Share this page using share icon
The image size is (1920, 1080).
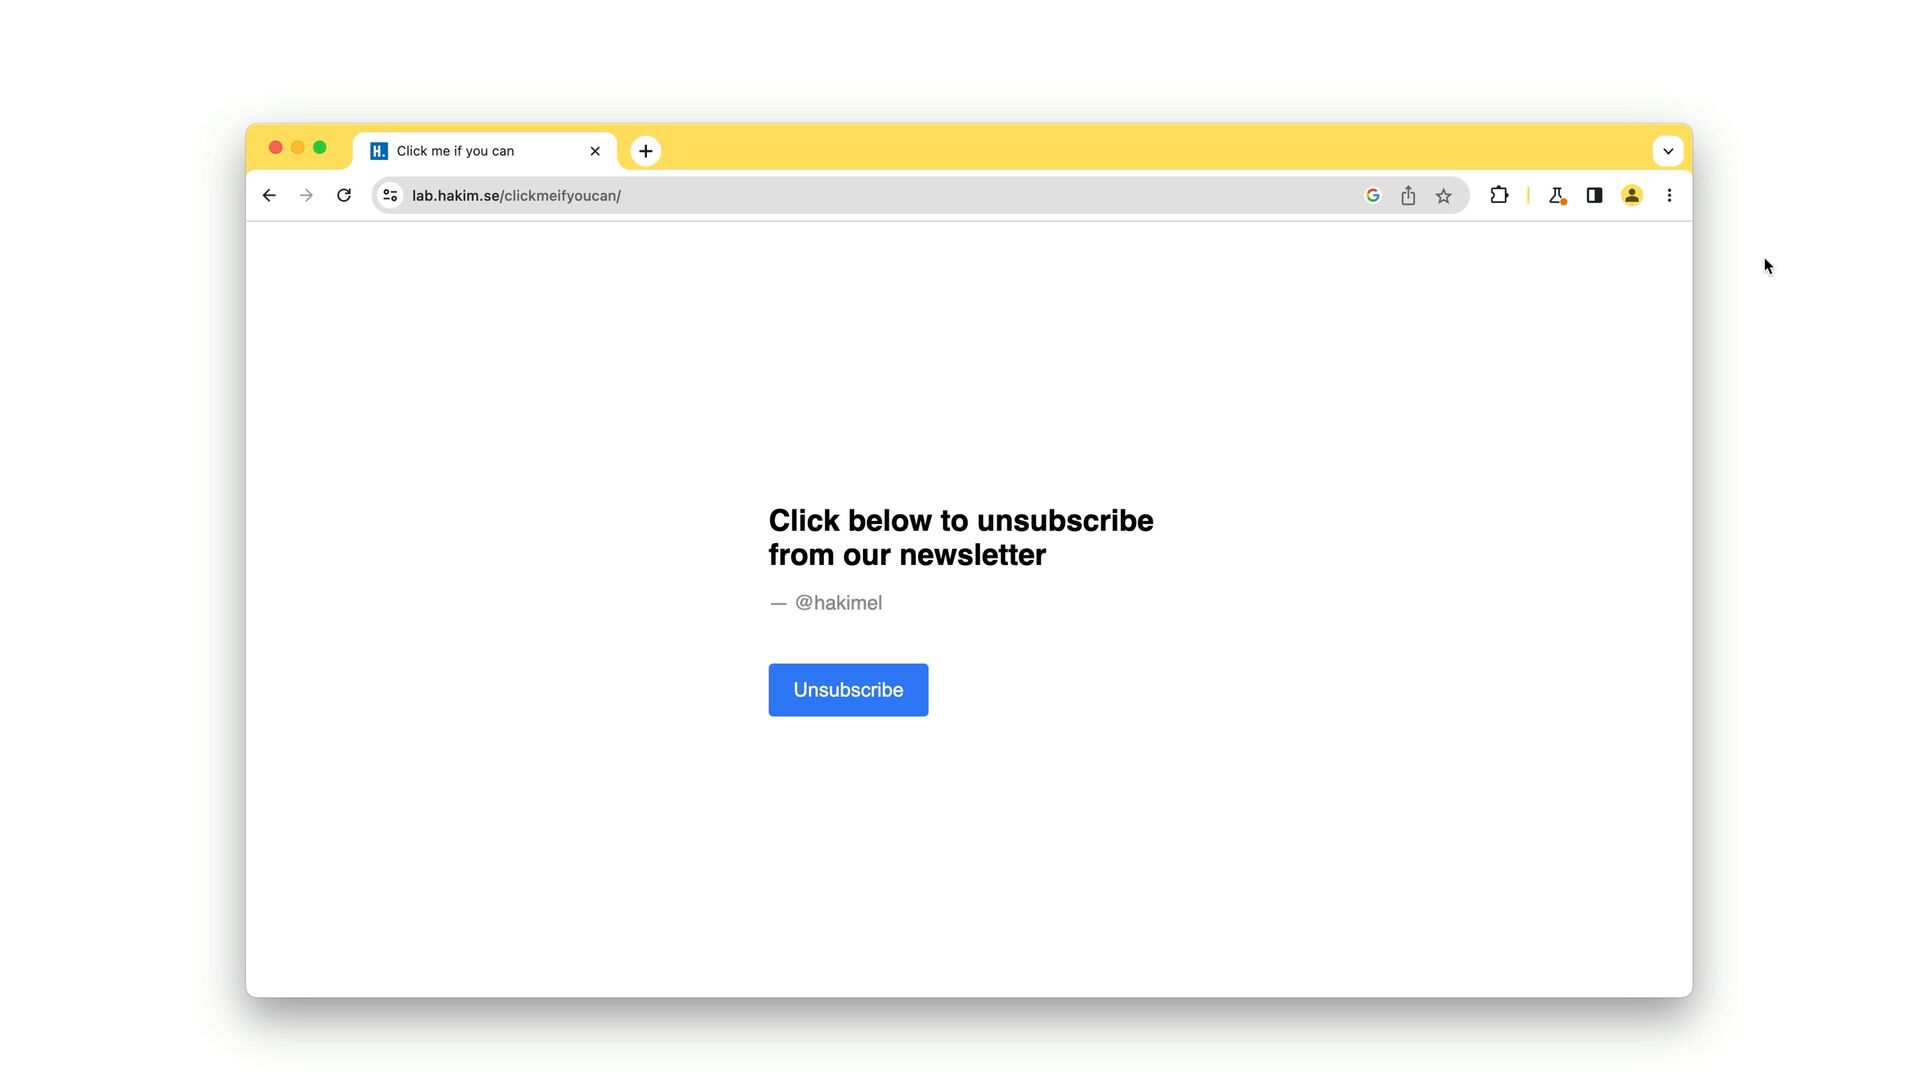click(x=1408, y=196)
